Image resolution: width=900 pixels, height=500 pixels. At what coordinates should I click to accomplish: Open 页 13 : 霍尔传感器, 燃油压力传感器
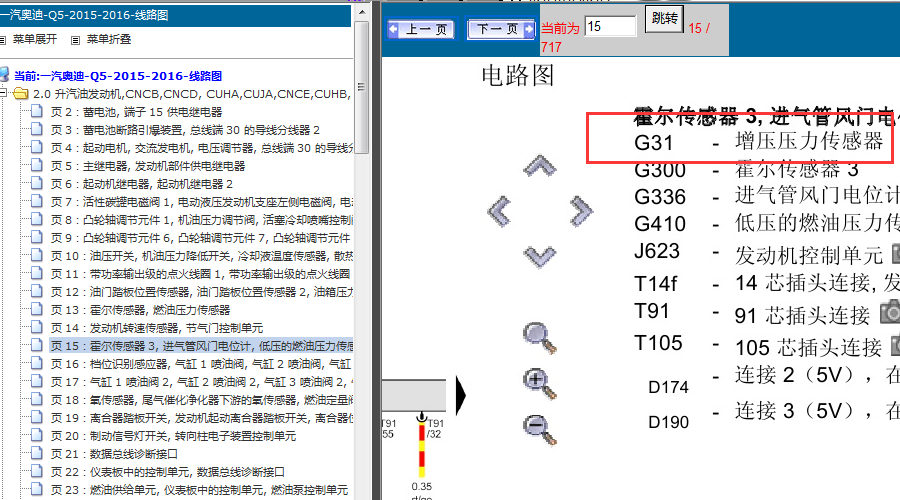pos(140,310)
